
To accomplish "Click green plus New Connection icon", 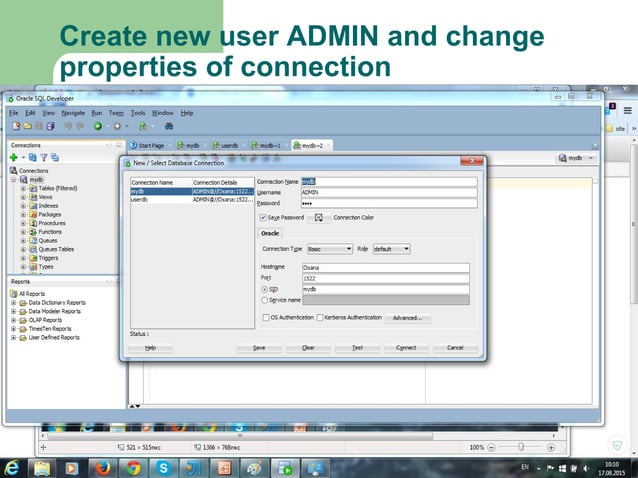I will [x=14, y=157].
